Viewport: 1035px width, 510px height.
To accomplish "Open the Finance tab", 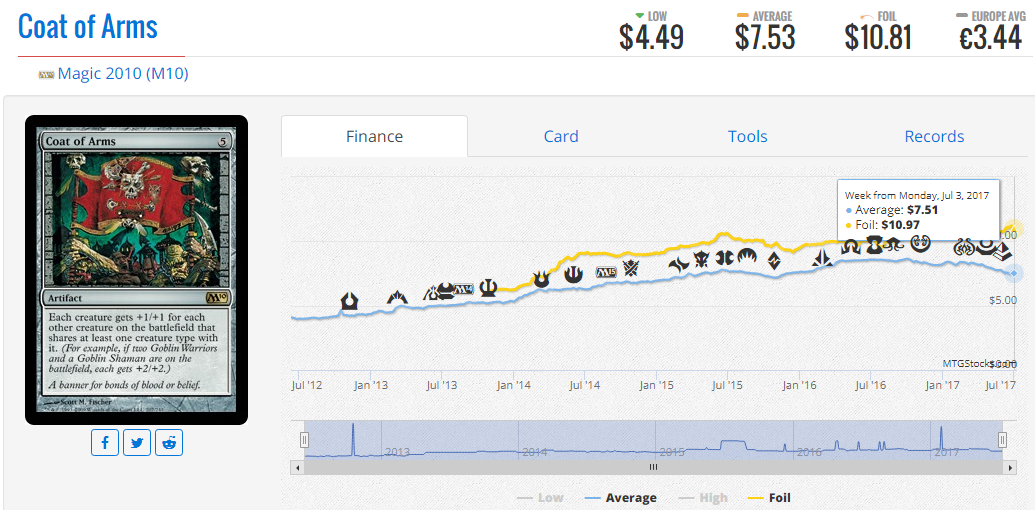I will (x=374, y=137).
